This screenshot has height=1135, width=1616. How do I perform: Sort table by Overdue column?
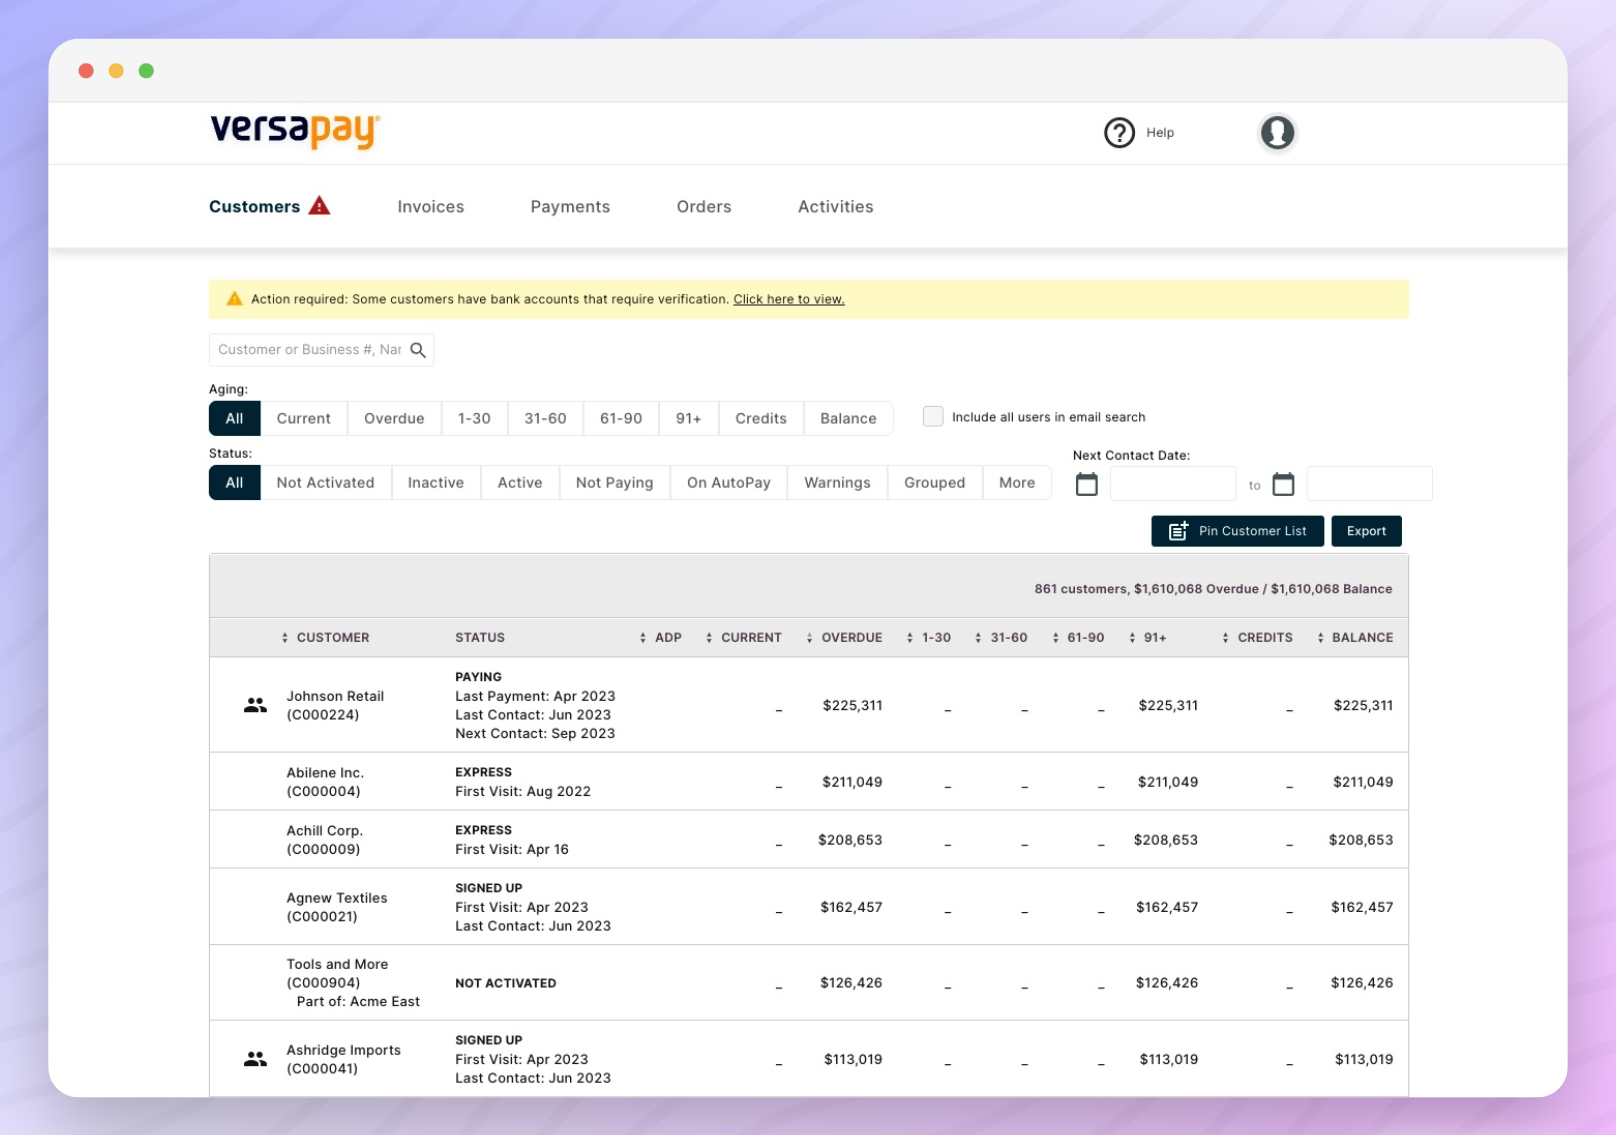coord(844,637)
